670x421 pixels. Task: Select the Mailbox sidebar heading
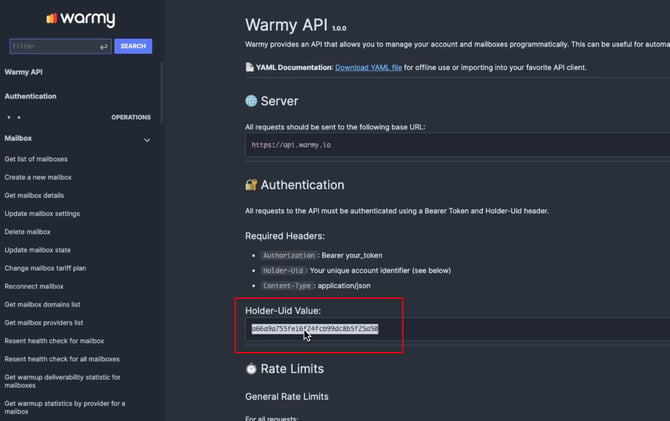pyautogui.click(x=18, y=138)
